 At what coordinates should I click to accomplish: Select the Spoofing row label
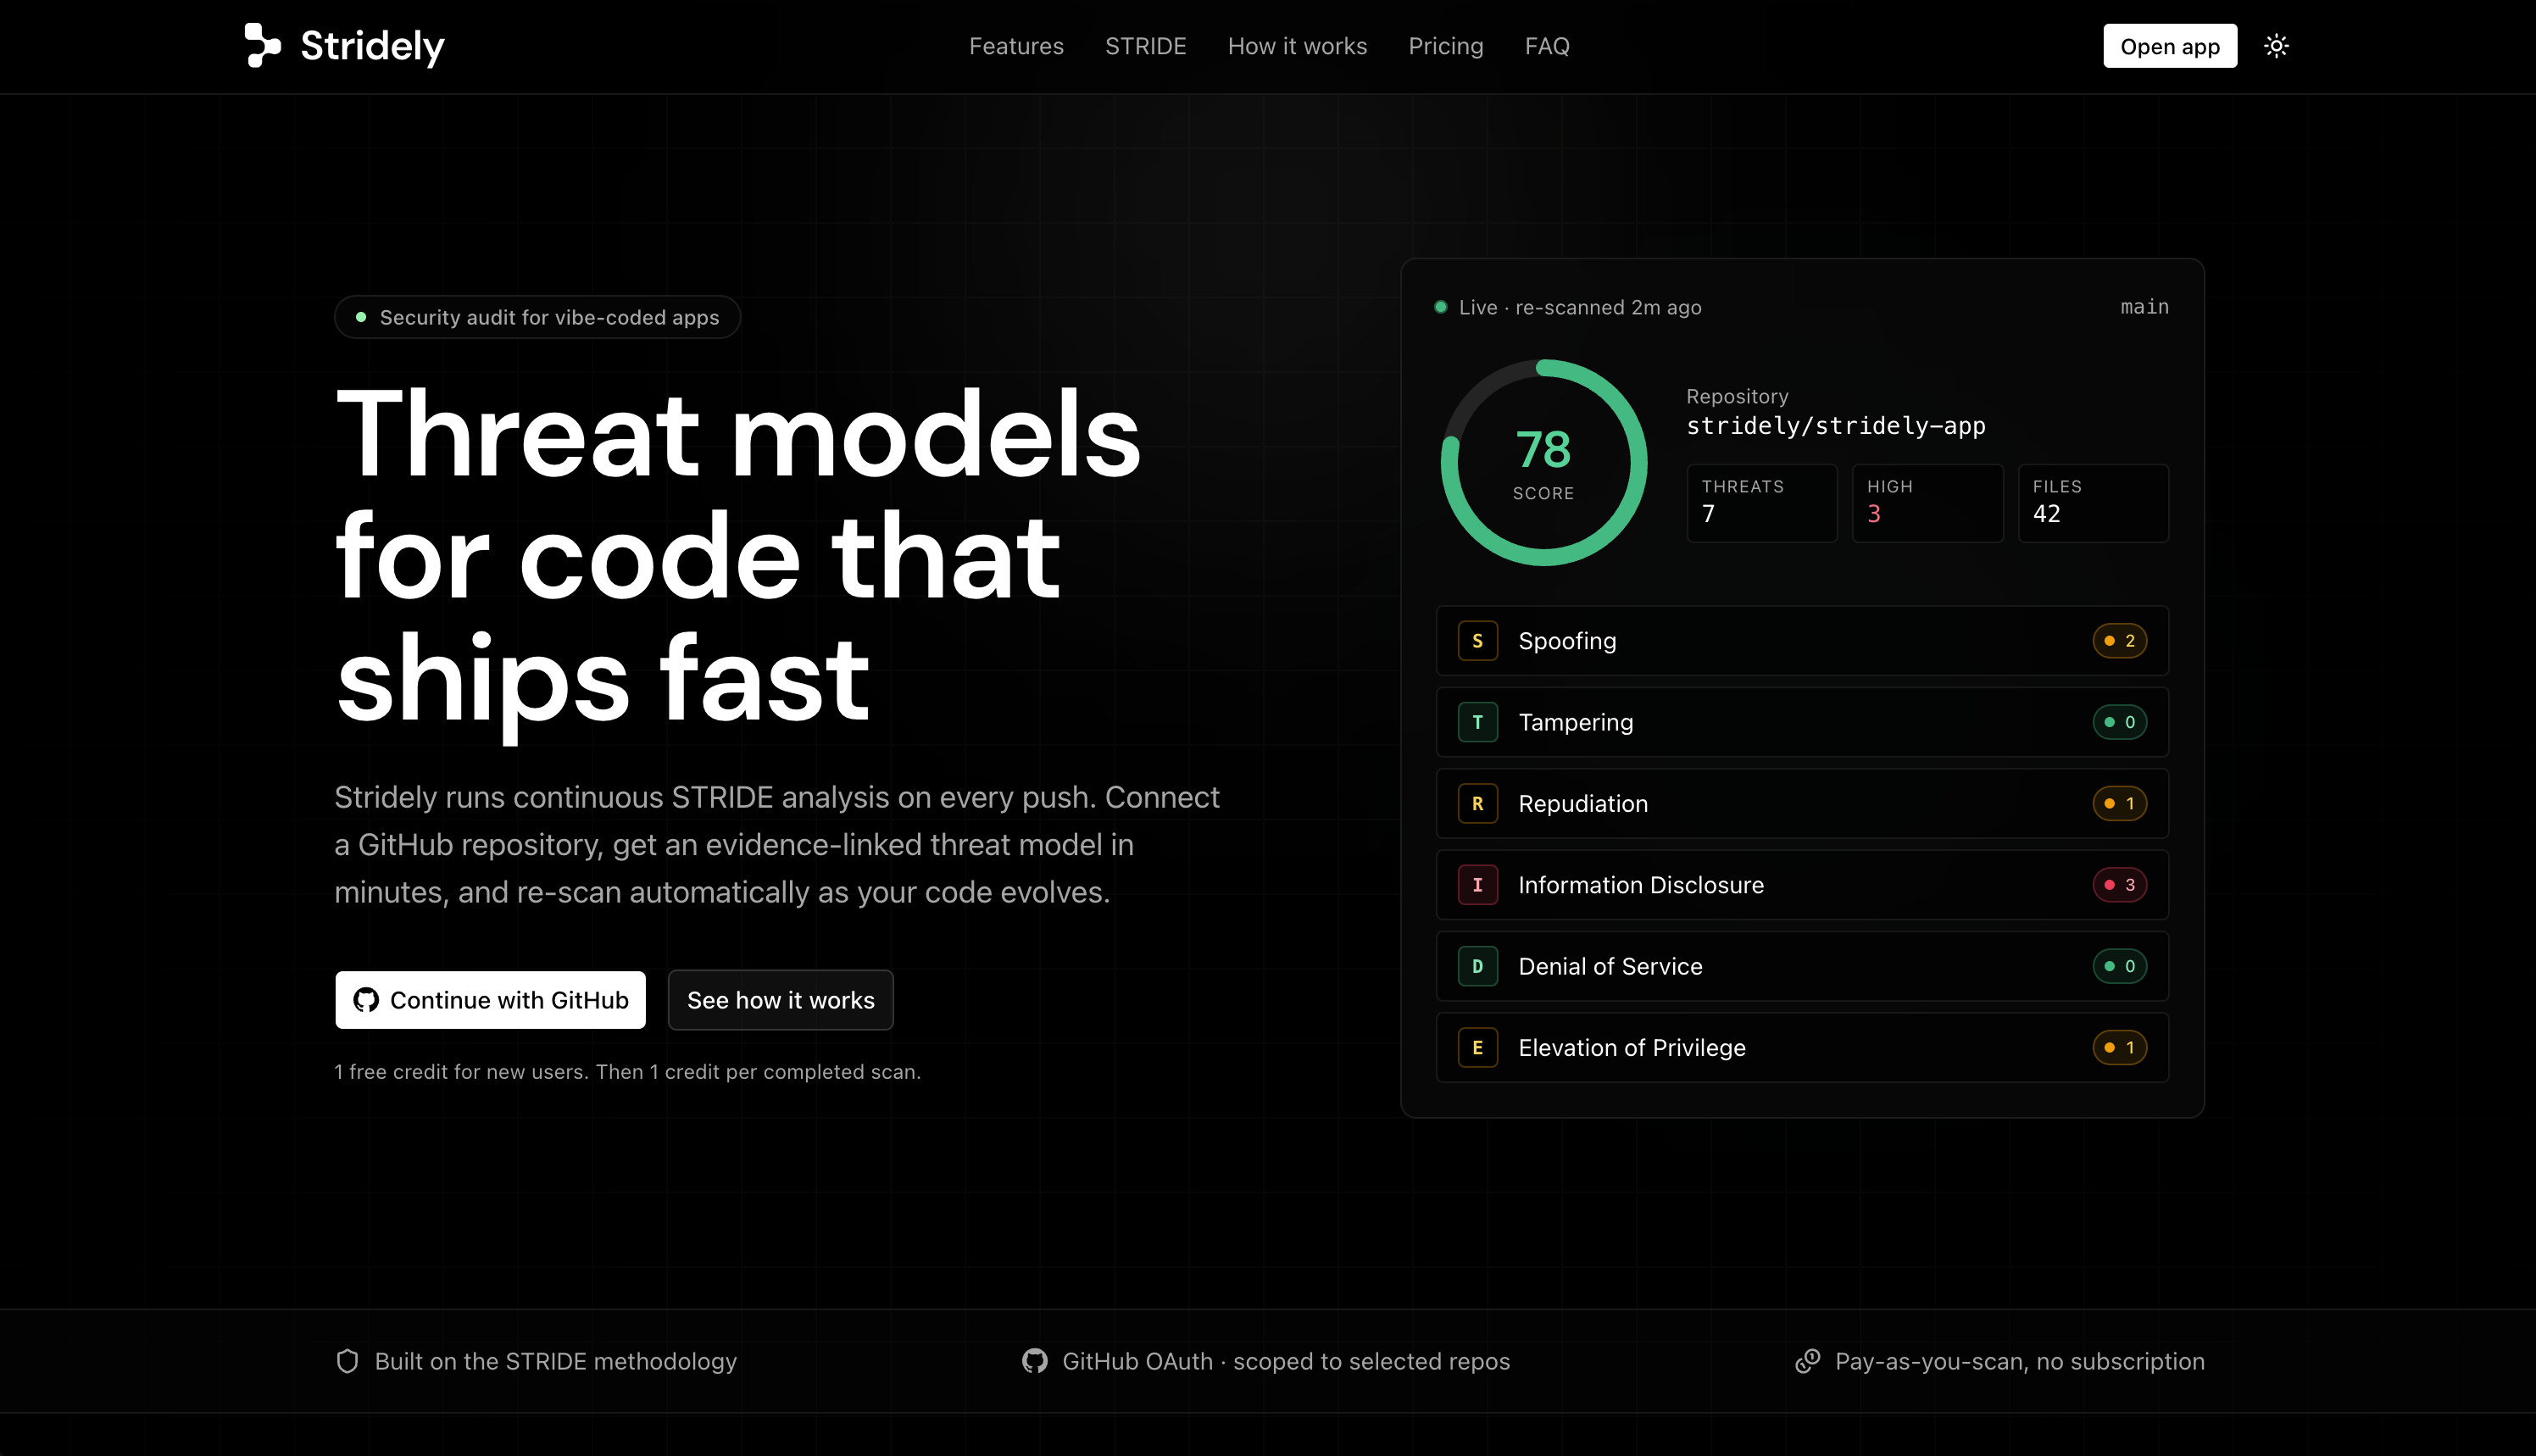(1567, 641)
